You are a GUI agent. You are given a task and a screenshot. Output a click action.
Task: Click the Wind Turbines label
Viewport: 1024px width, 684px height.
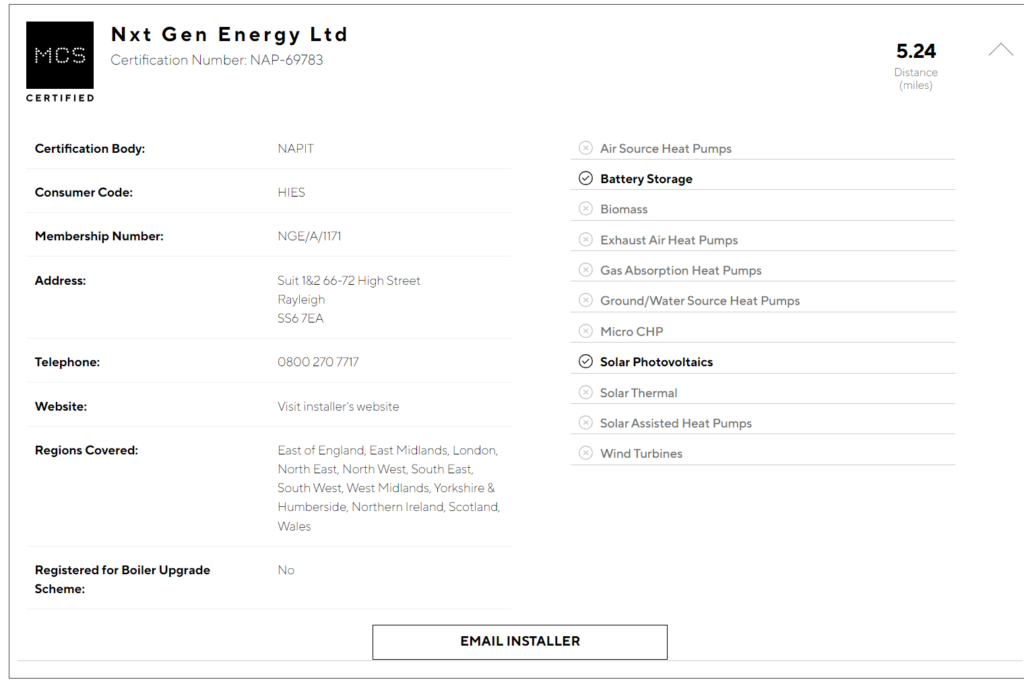[x=641, y=453]
